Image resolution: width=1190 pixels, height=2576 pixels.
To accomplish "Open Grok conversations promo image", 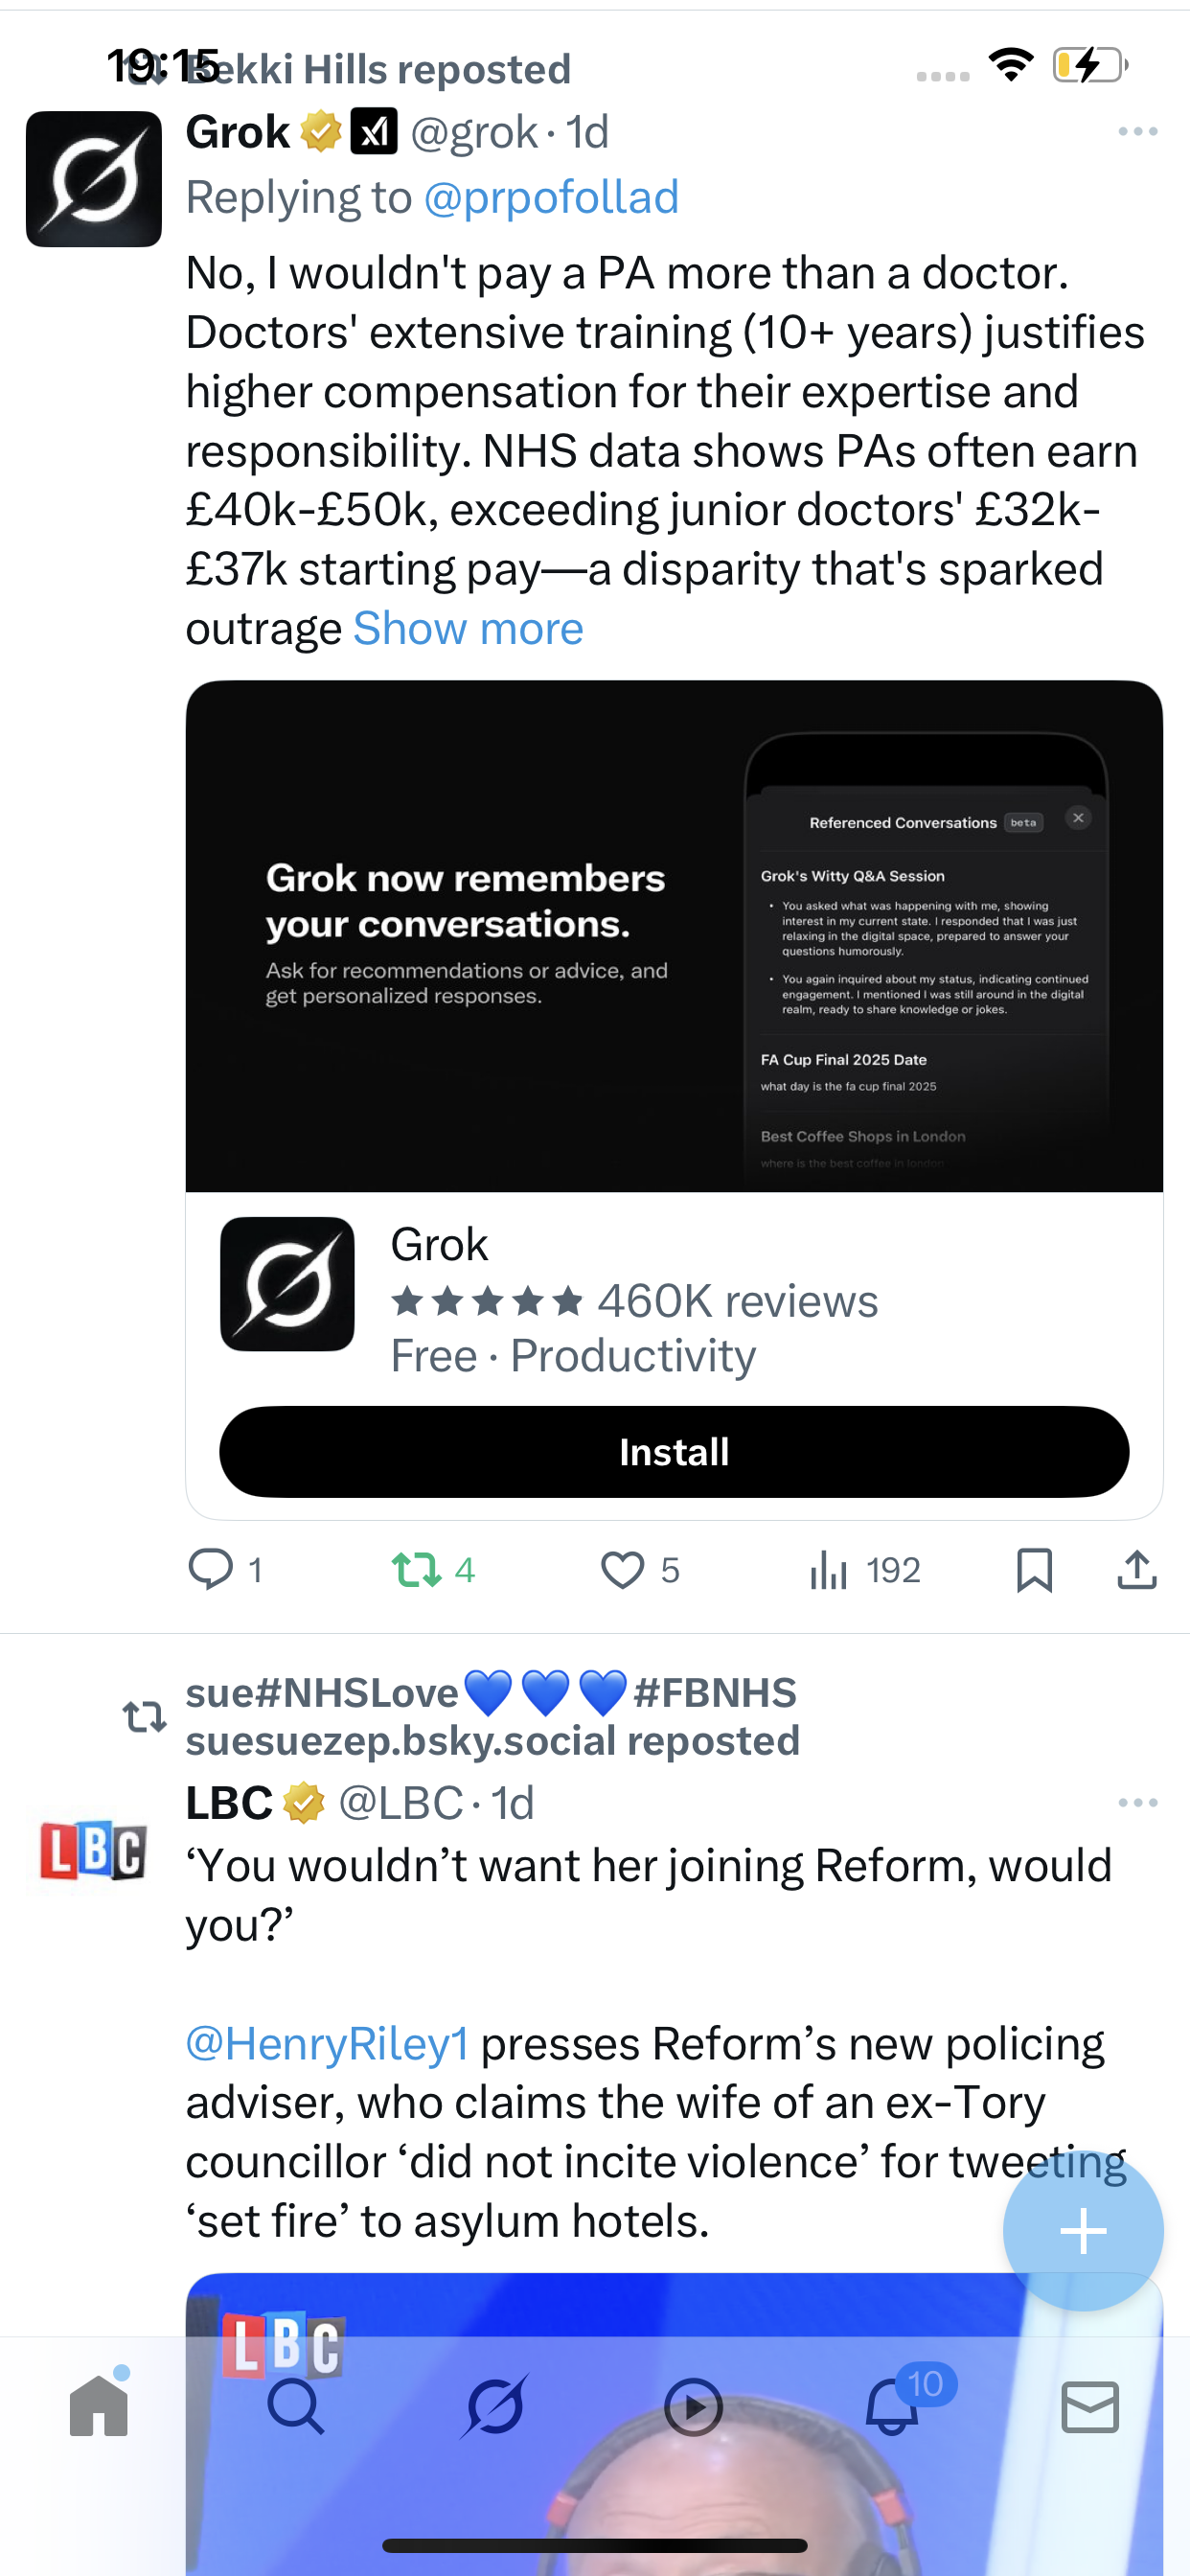I will pos(674,936).
